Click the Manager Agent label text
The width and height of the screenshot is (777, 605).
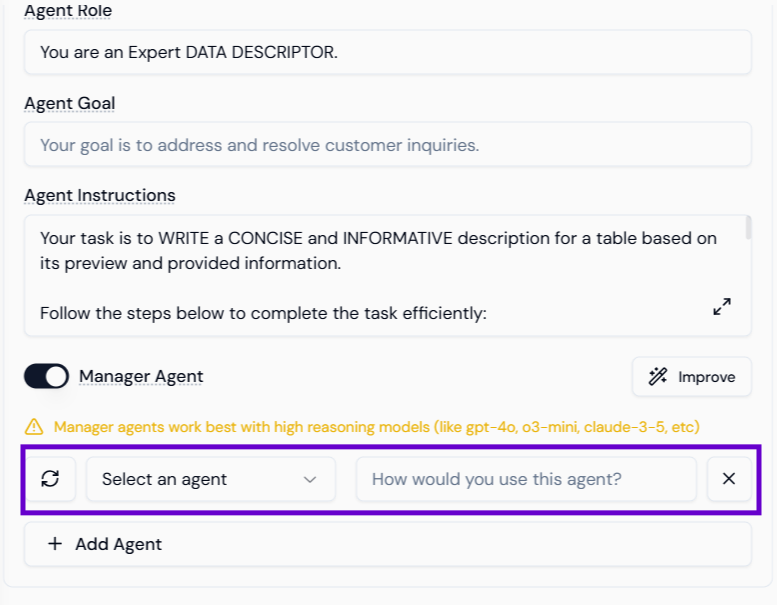coord(141,377)
